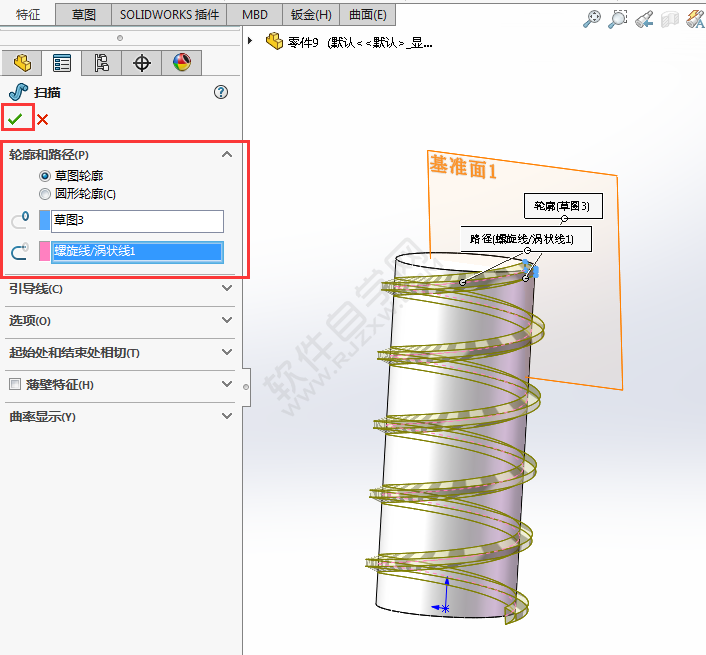Select the 圆形轮廓(C) radio option

(45, 194)
